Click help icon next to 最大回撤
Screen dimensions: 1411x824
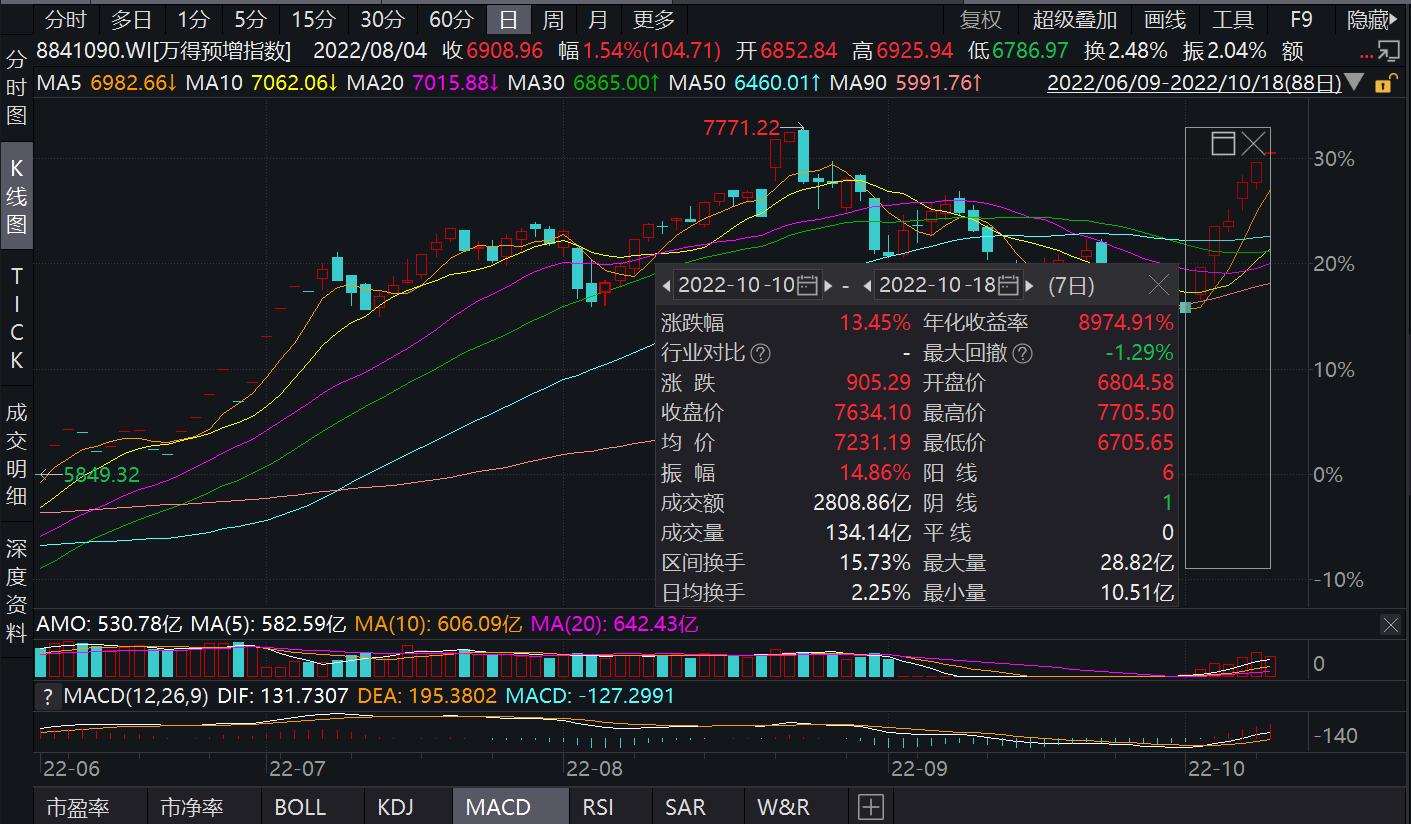pos(1022,353)
